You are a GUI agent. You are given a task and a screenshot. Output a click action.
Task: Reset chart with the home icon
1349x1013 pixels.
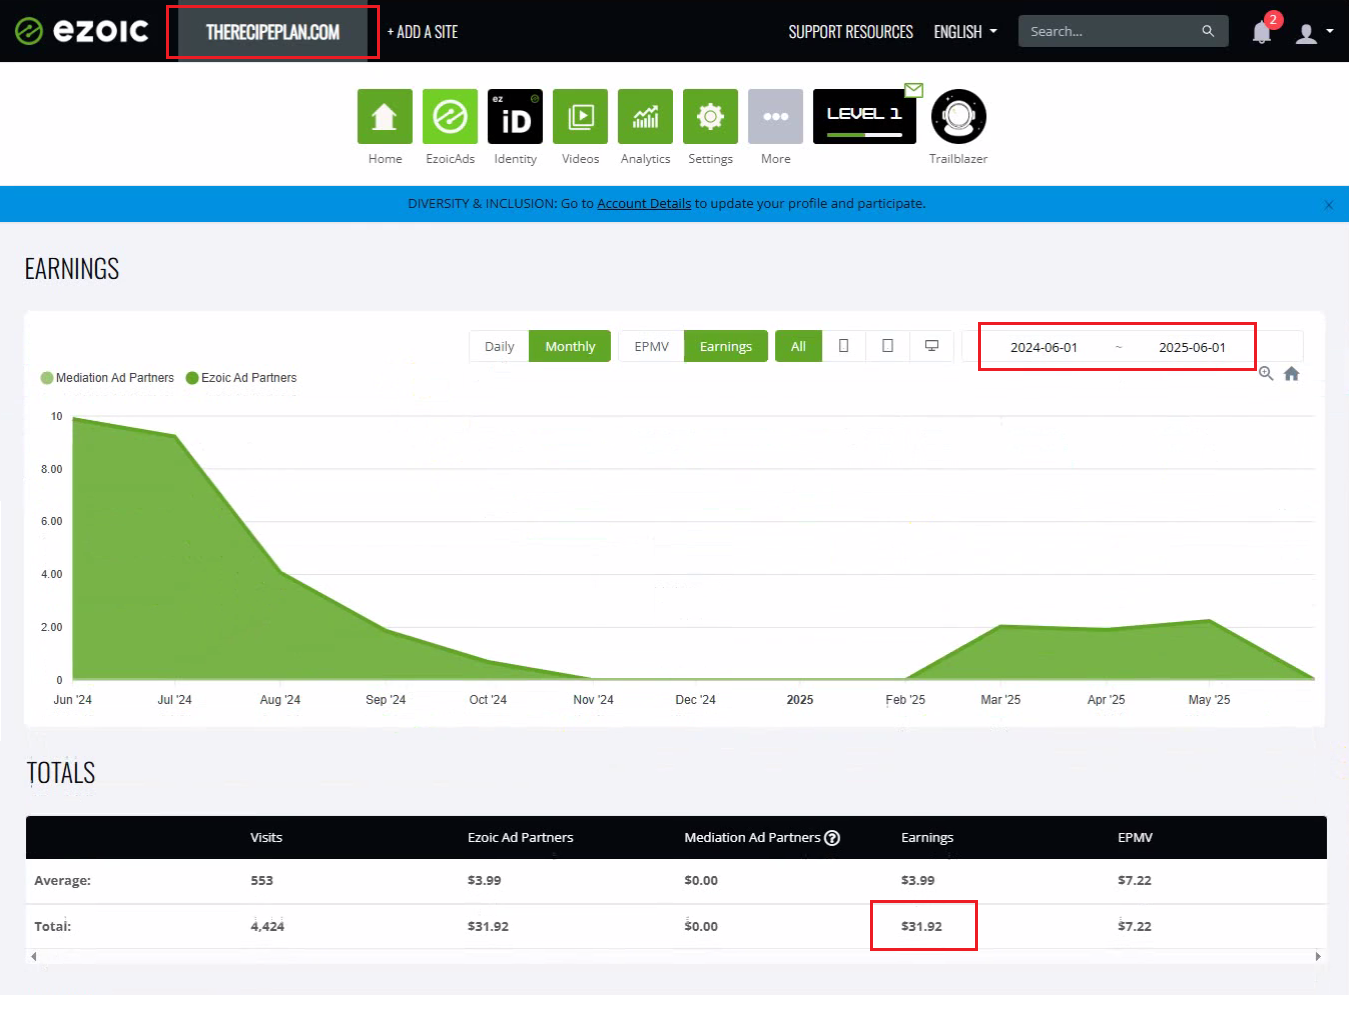(x=1292, y=373)
